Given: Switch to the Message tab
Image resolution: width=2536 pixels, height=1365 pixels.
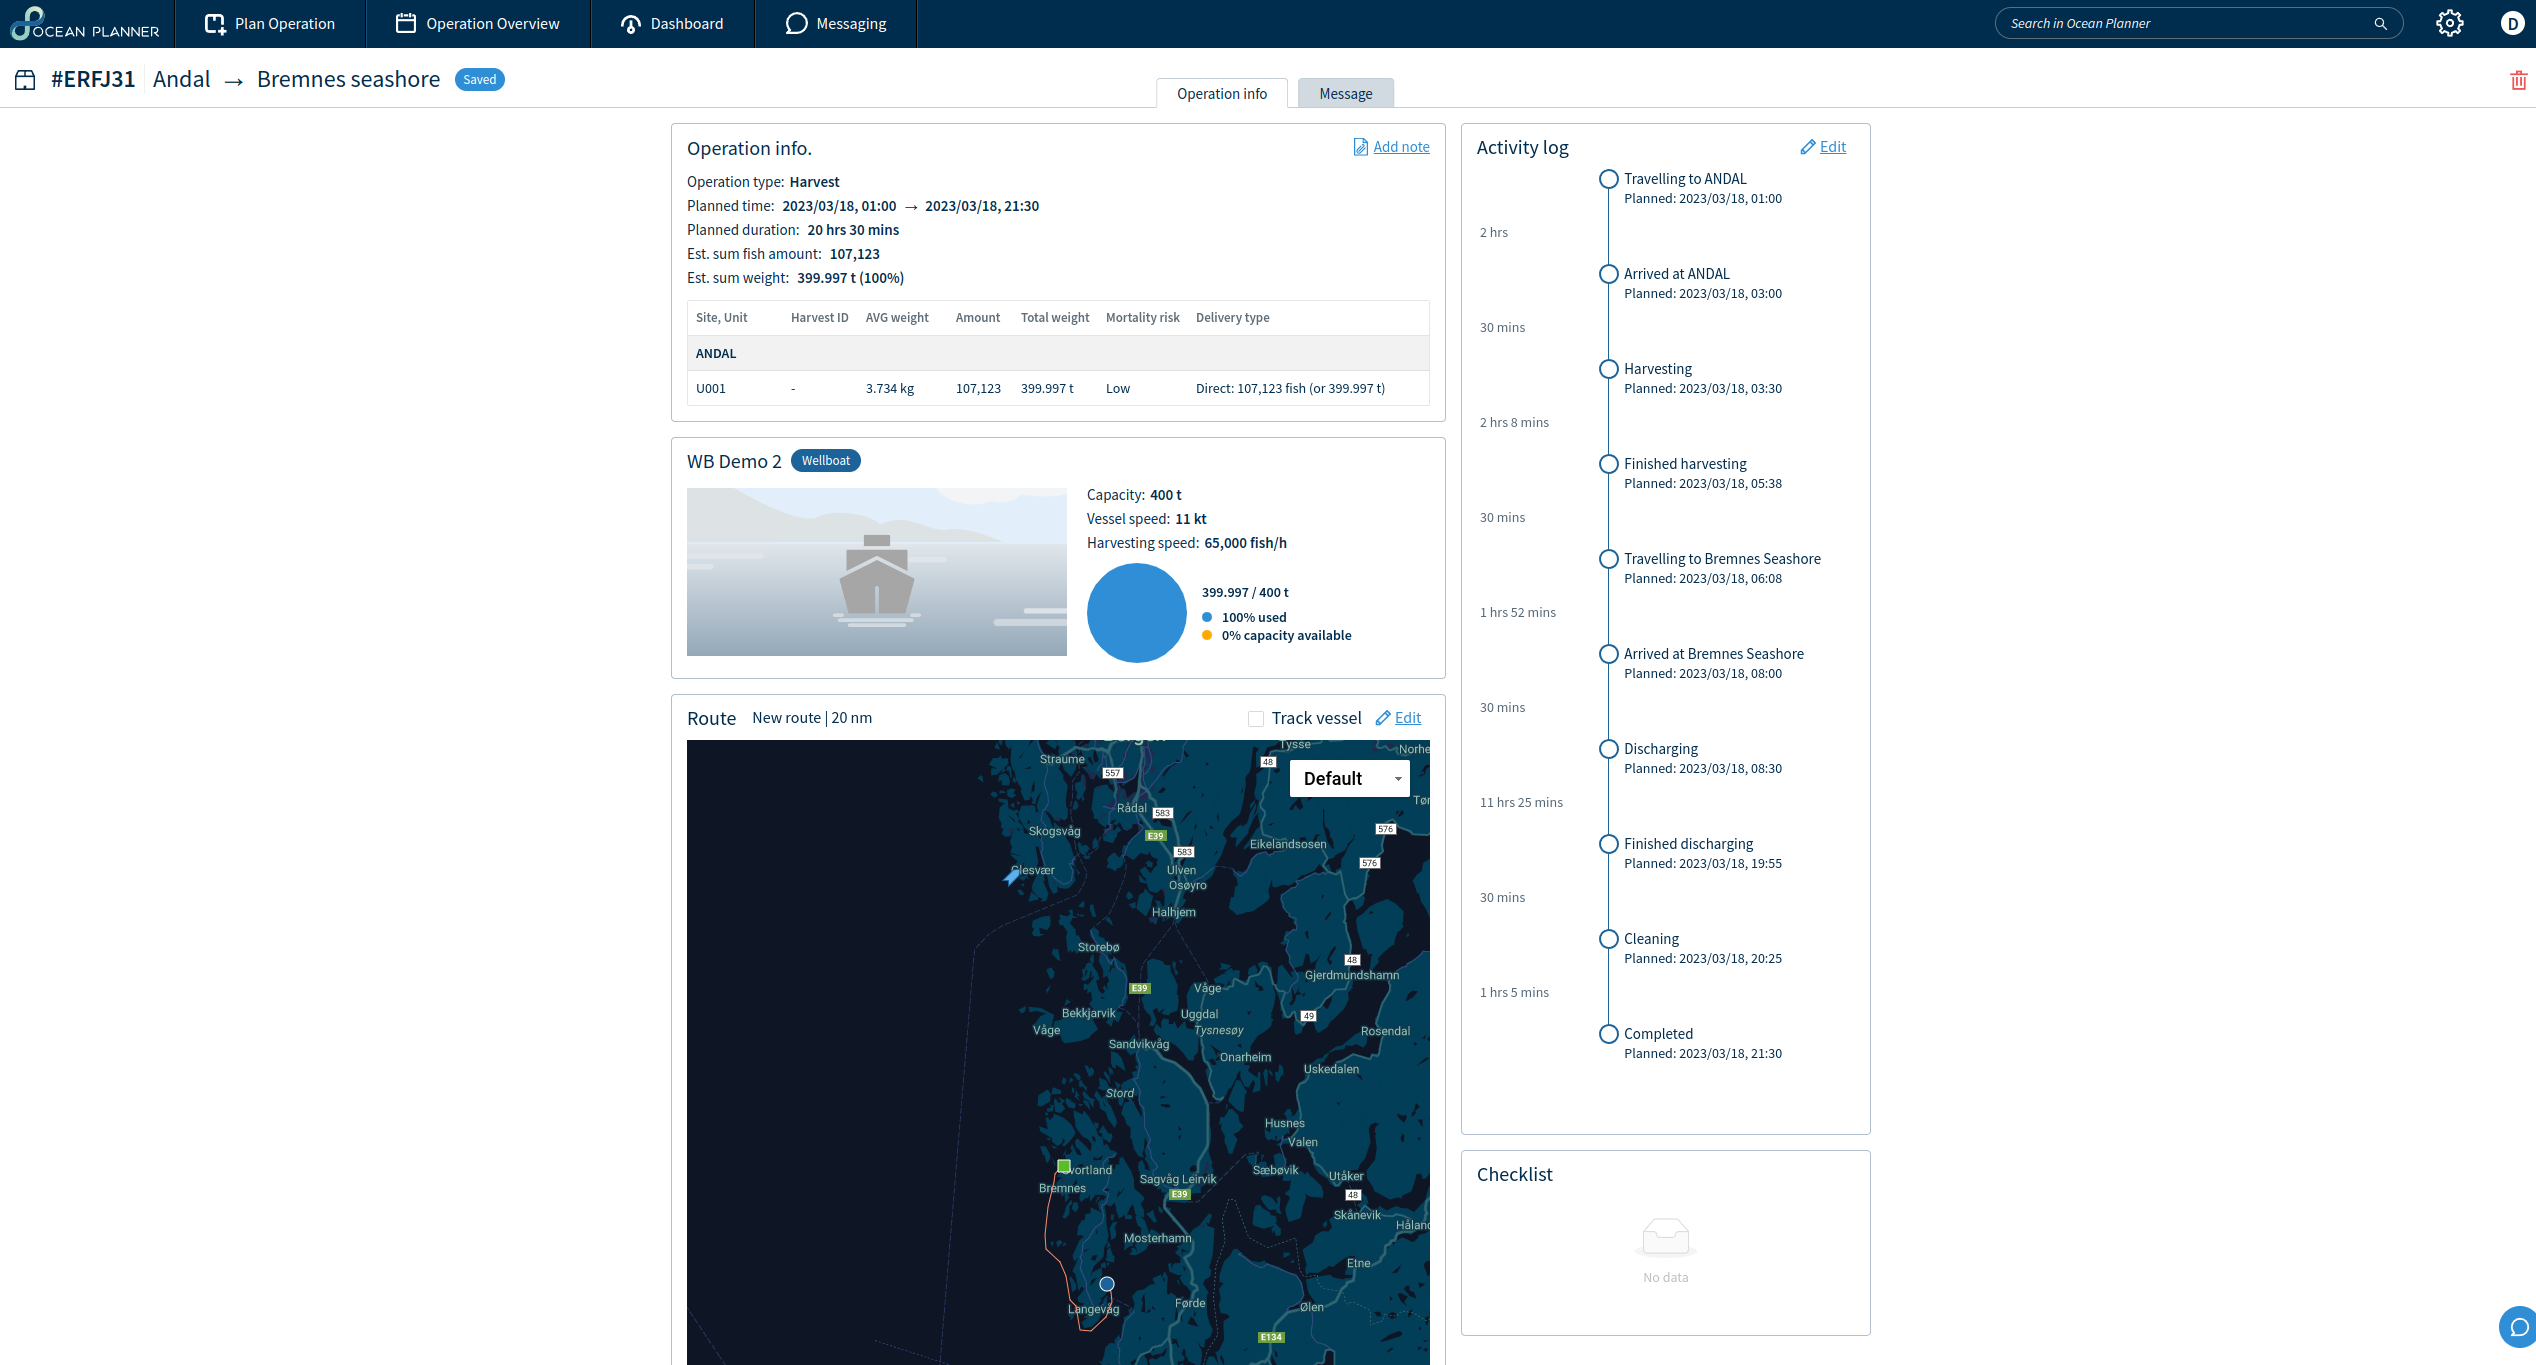Looking at the screenshot, I should [1345, 93].
